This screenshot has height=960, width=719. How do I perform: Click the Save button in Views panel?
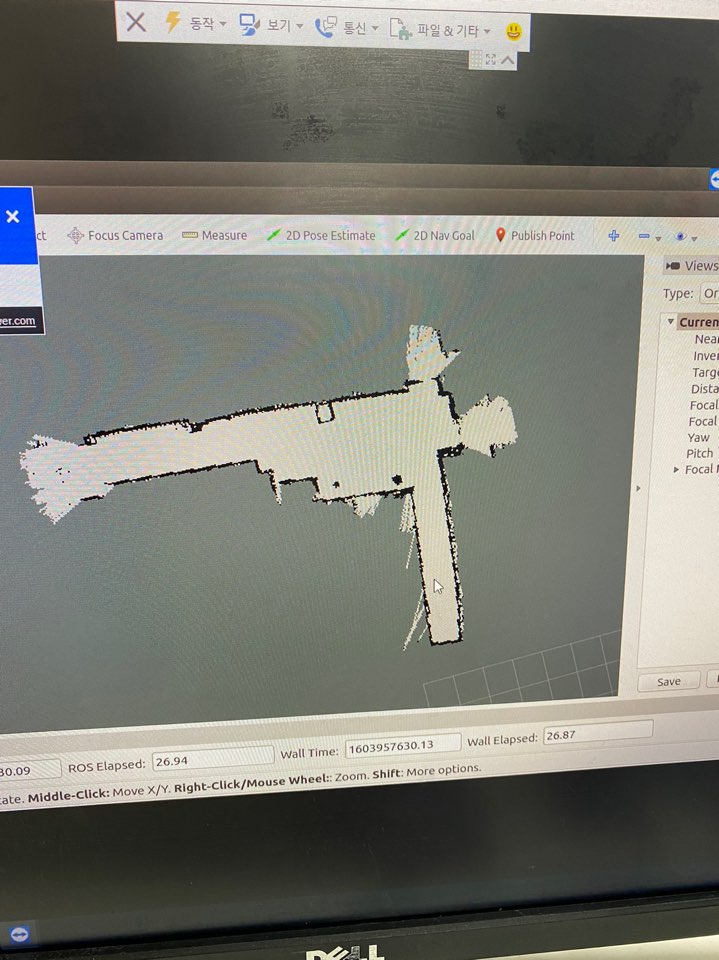(669, 681)
